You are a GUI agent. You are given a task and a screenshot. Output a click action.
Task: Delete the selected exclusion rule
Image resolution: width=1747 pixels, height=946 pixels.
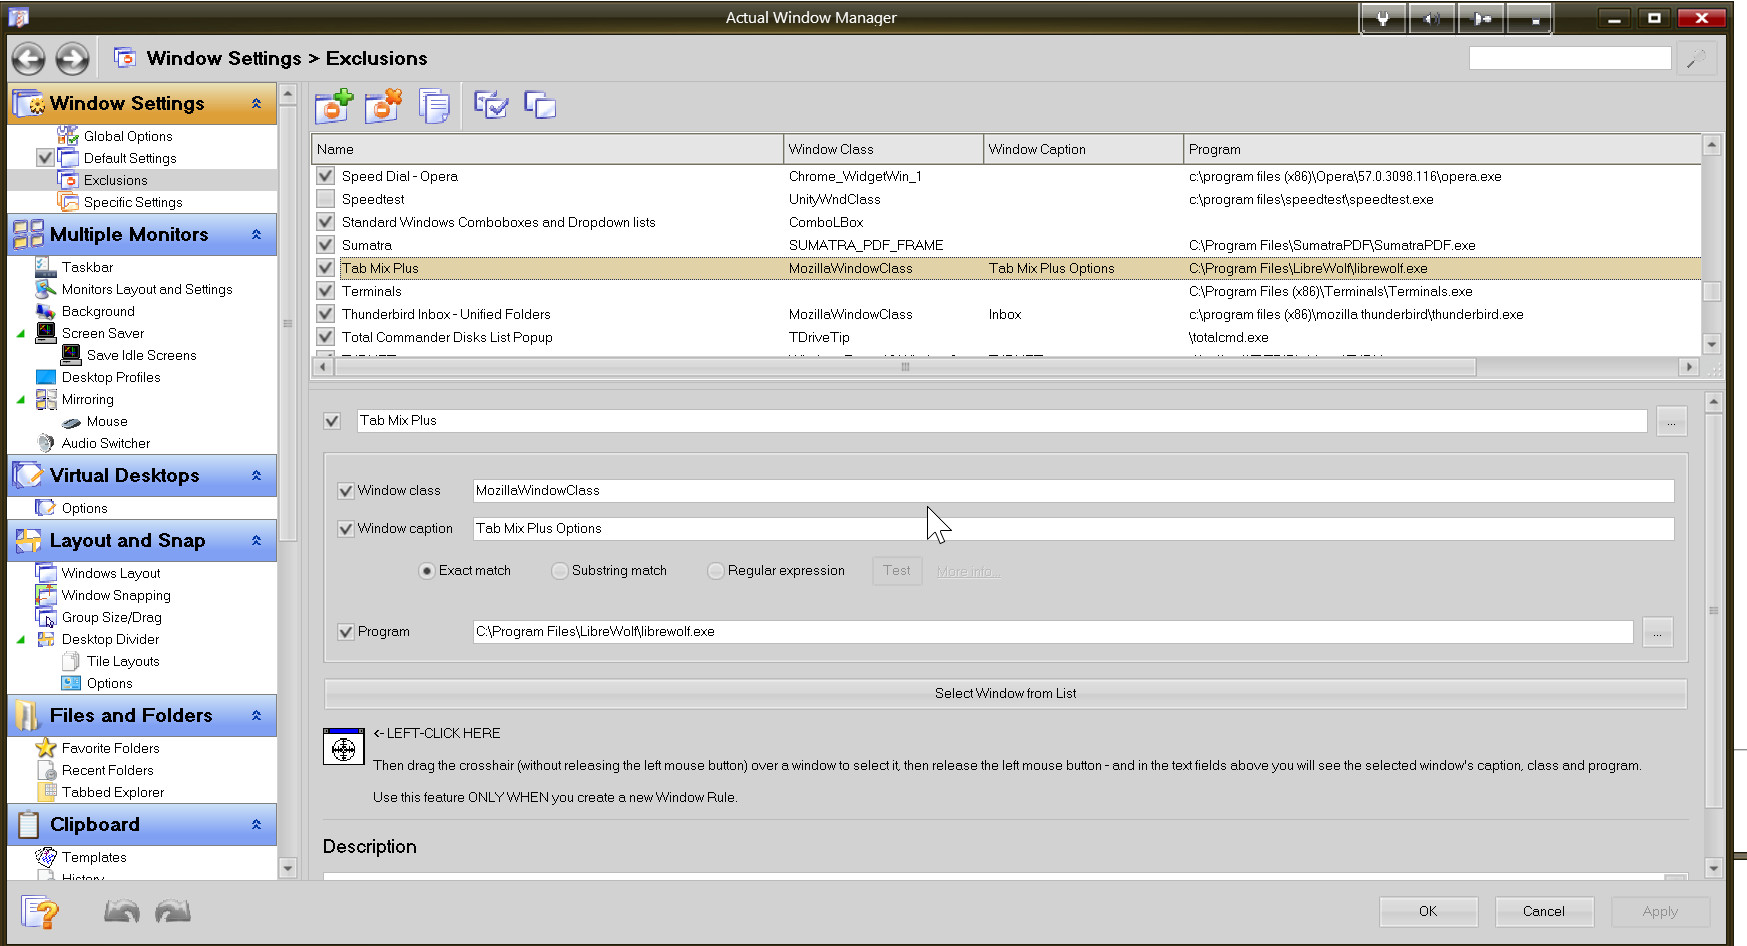[x=383, y=105]
